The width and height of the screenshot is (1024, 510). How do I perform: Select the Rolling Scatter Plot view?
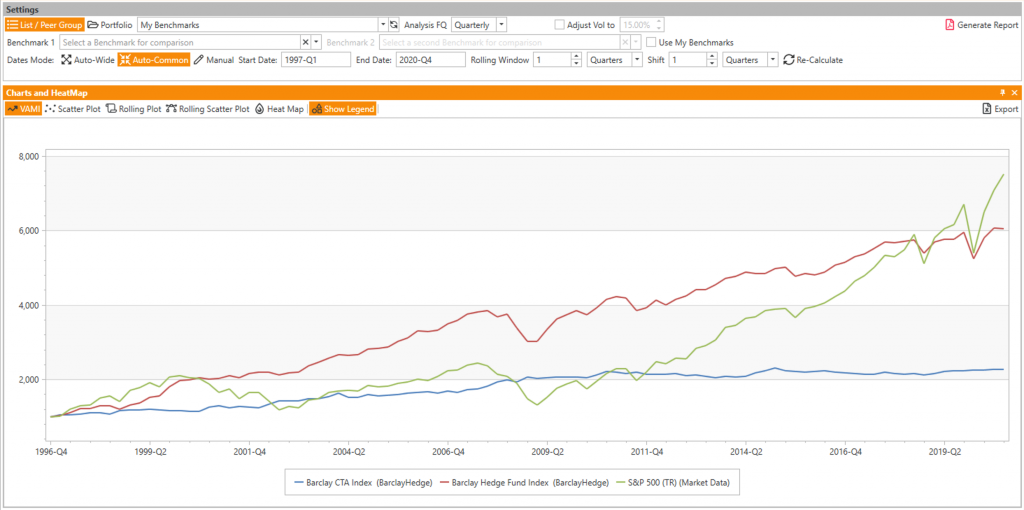click(208, 109)
